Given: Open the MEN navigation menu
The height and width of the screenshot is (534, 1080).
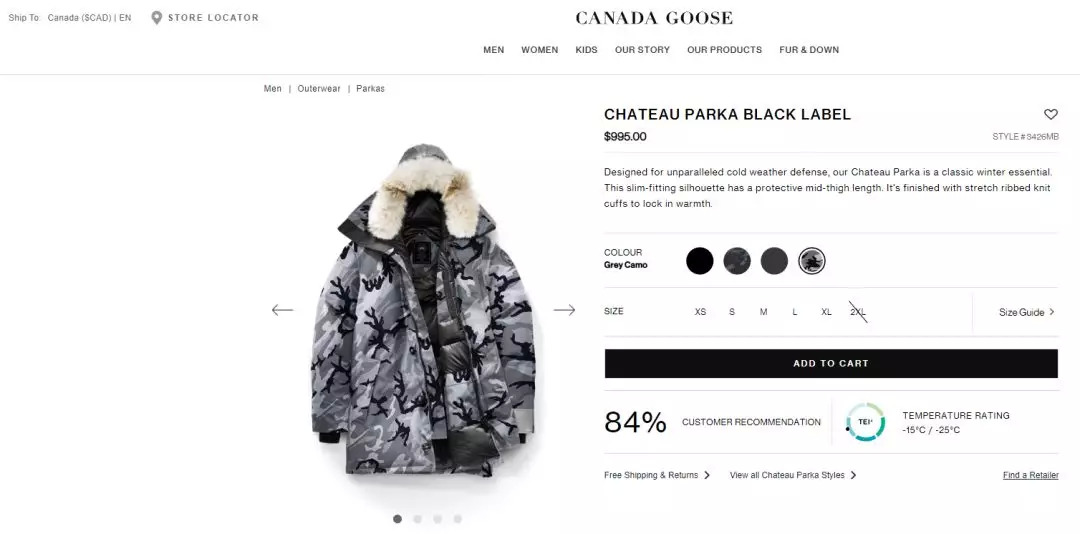Looking at the screenshot, I should [494, 50].
